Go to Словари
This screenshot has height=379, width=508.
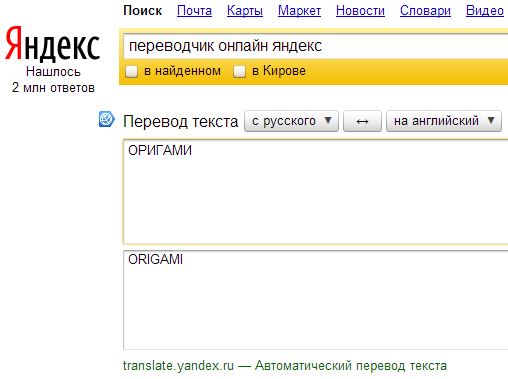pyautogui.click(x=425, y=11)
